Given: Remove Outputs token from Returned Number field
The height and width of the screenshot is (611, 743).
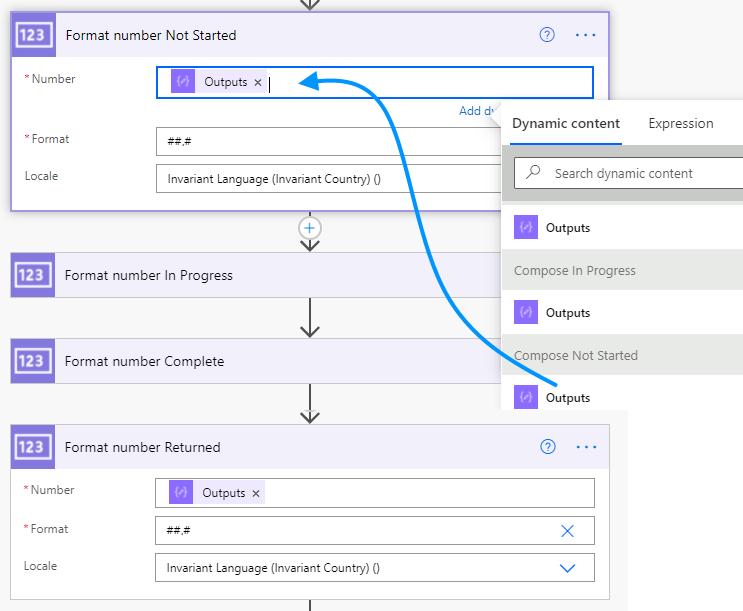Looking at the screenshot, I should click(256, 493).
